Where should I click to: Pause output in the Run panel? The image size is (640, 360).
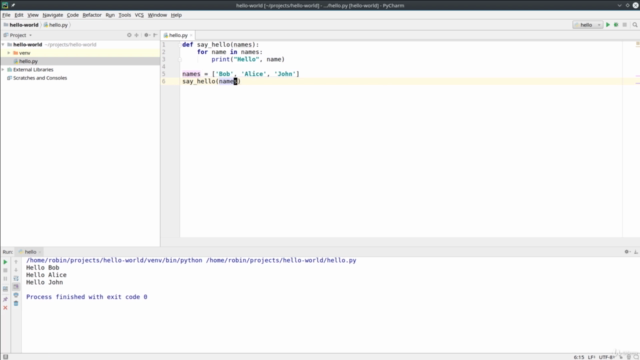click(x=5, y=279)
